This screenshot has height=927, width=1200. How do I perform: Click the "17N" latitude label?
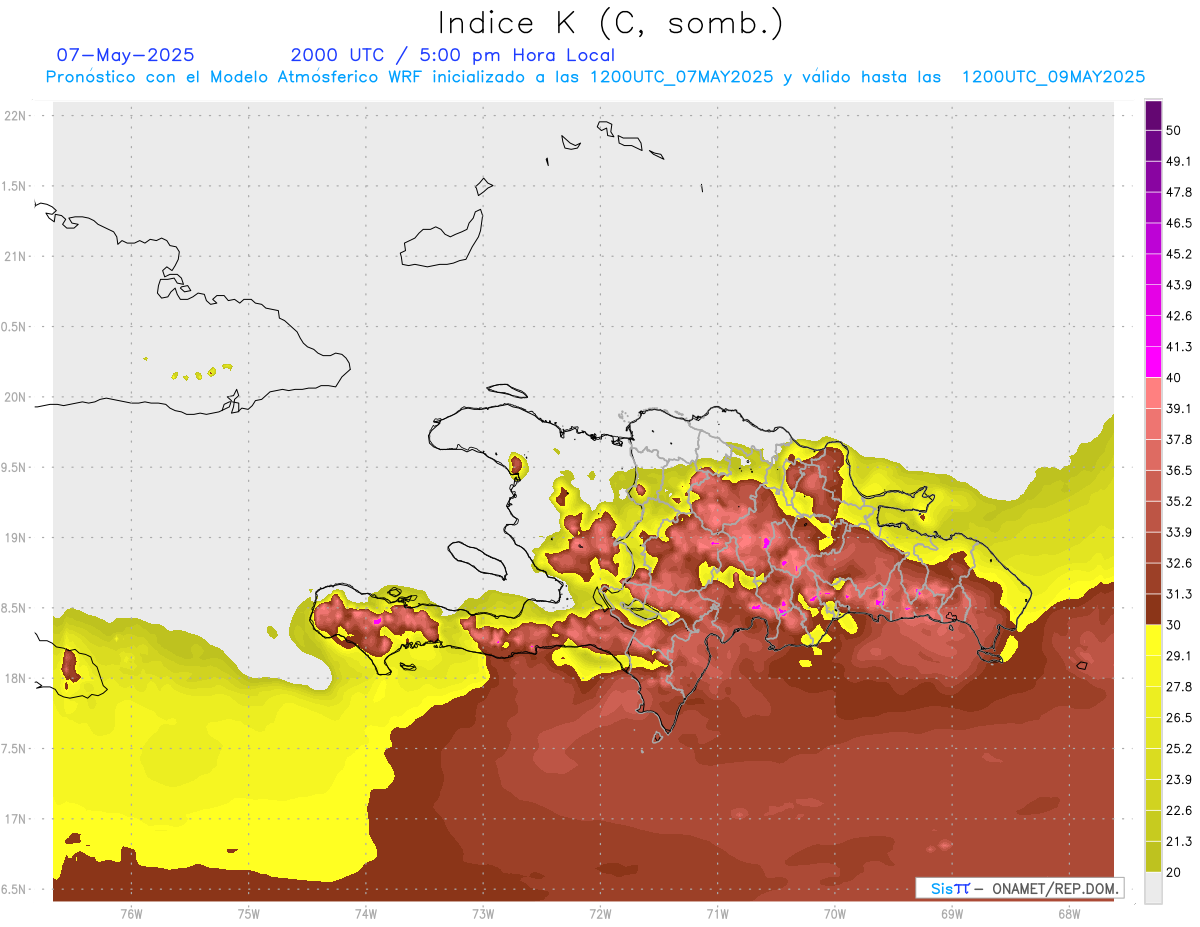tap(15, 820)
